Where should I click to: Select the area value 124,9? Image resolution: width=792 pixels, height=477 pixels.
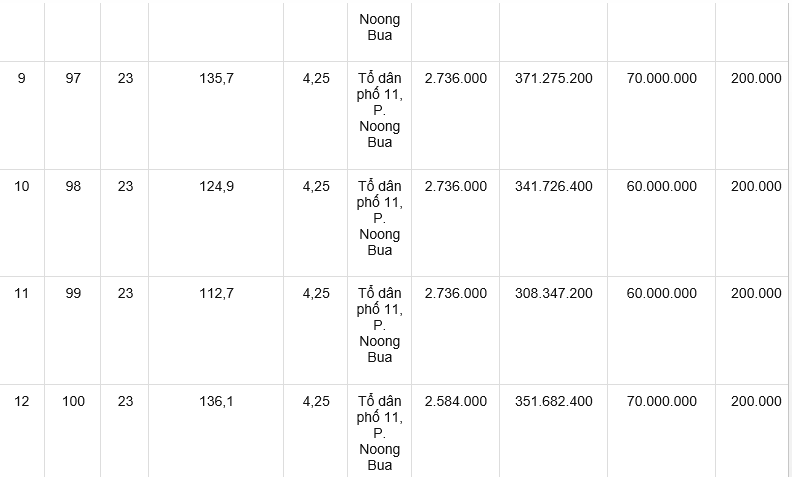[x=216, y=186]
